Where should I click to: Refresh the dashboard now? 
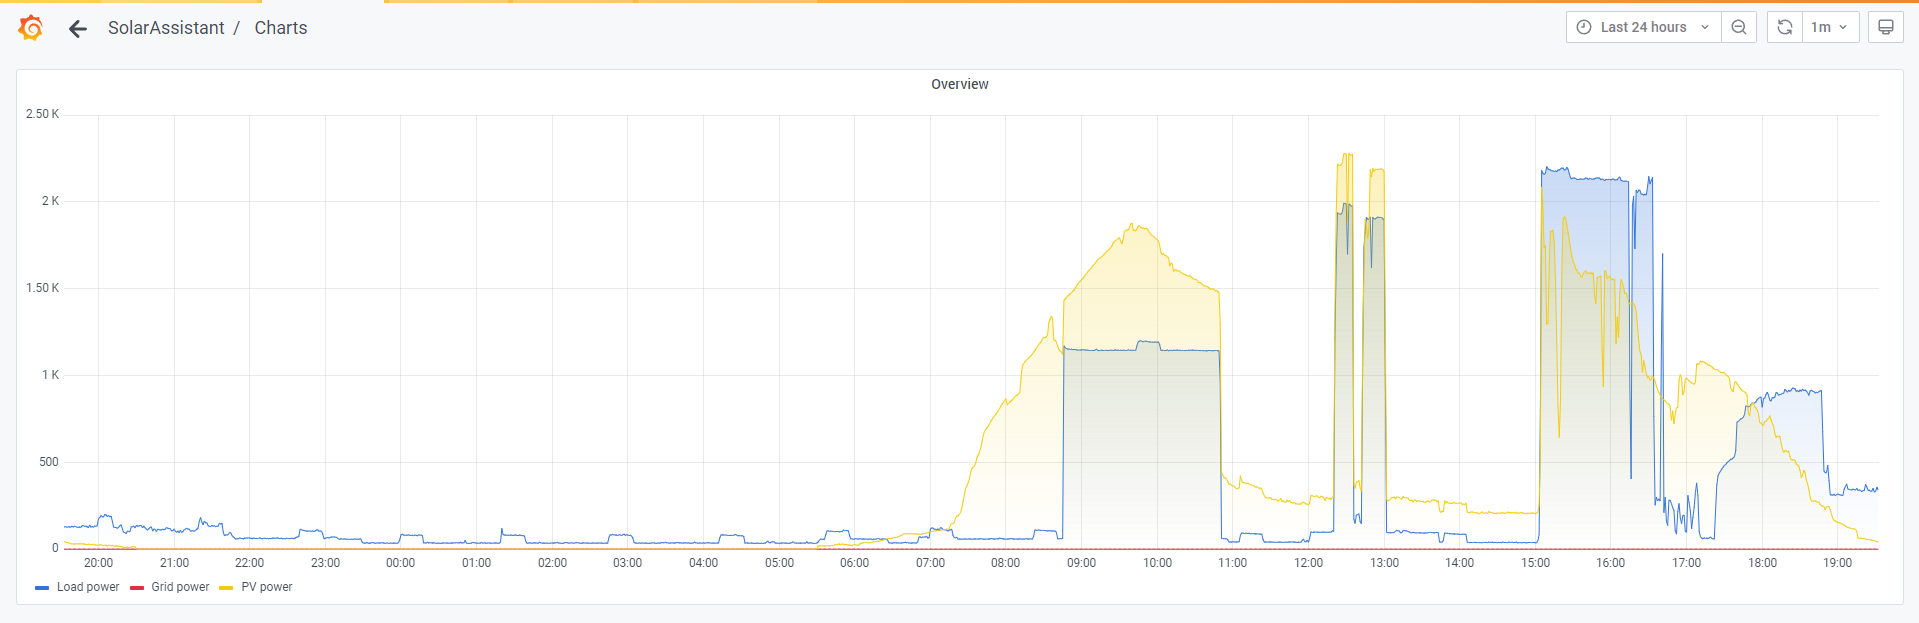1785,27
